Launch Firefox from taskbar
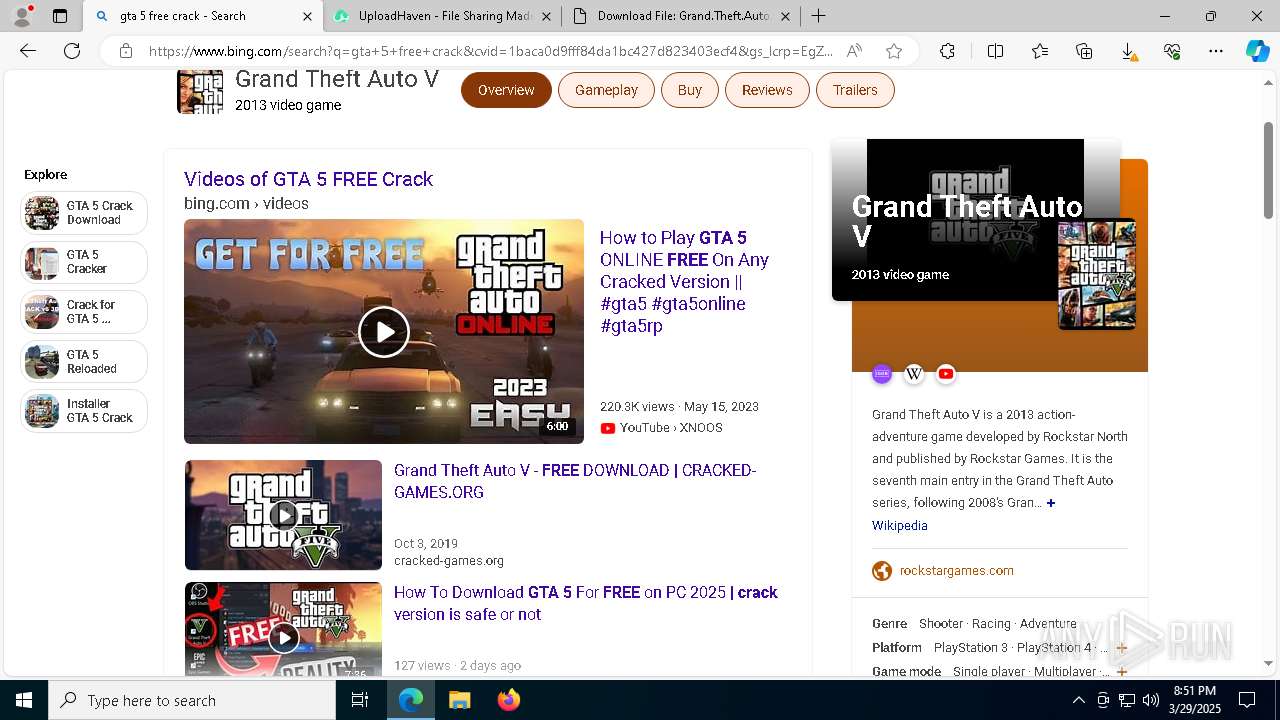 (x=509, y=700)
